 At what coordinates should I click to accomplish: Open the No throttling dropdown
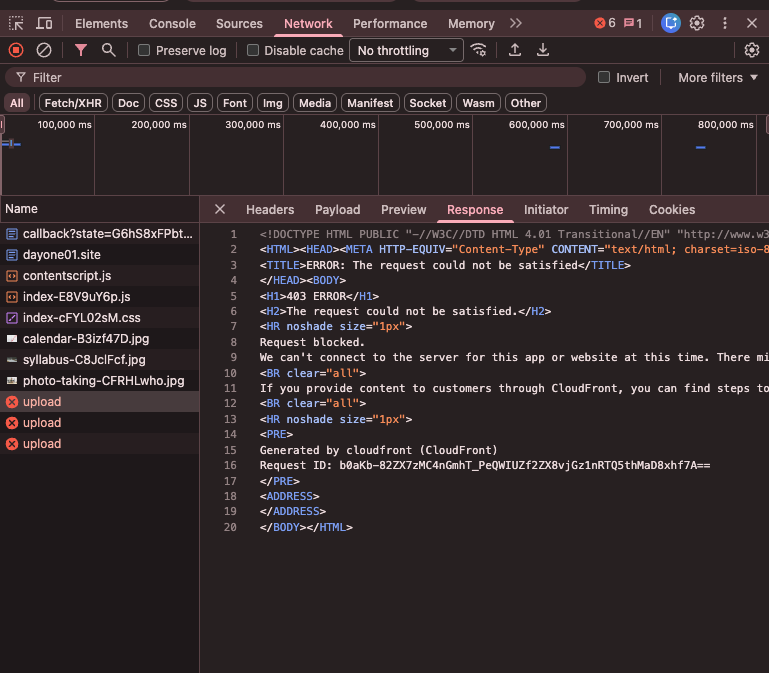[406, 50]
